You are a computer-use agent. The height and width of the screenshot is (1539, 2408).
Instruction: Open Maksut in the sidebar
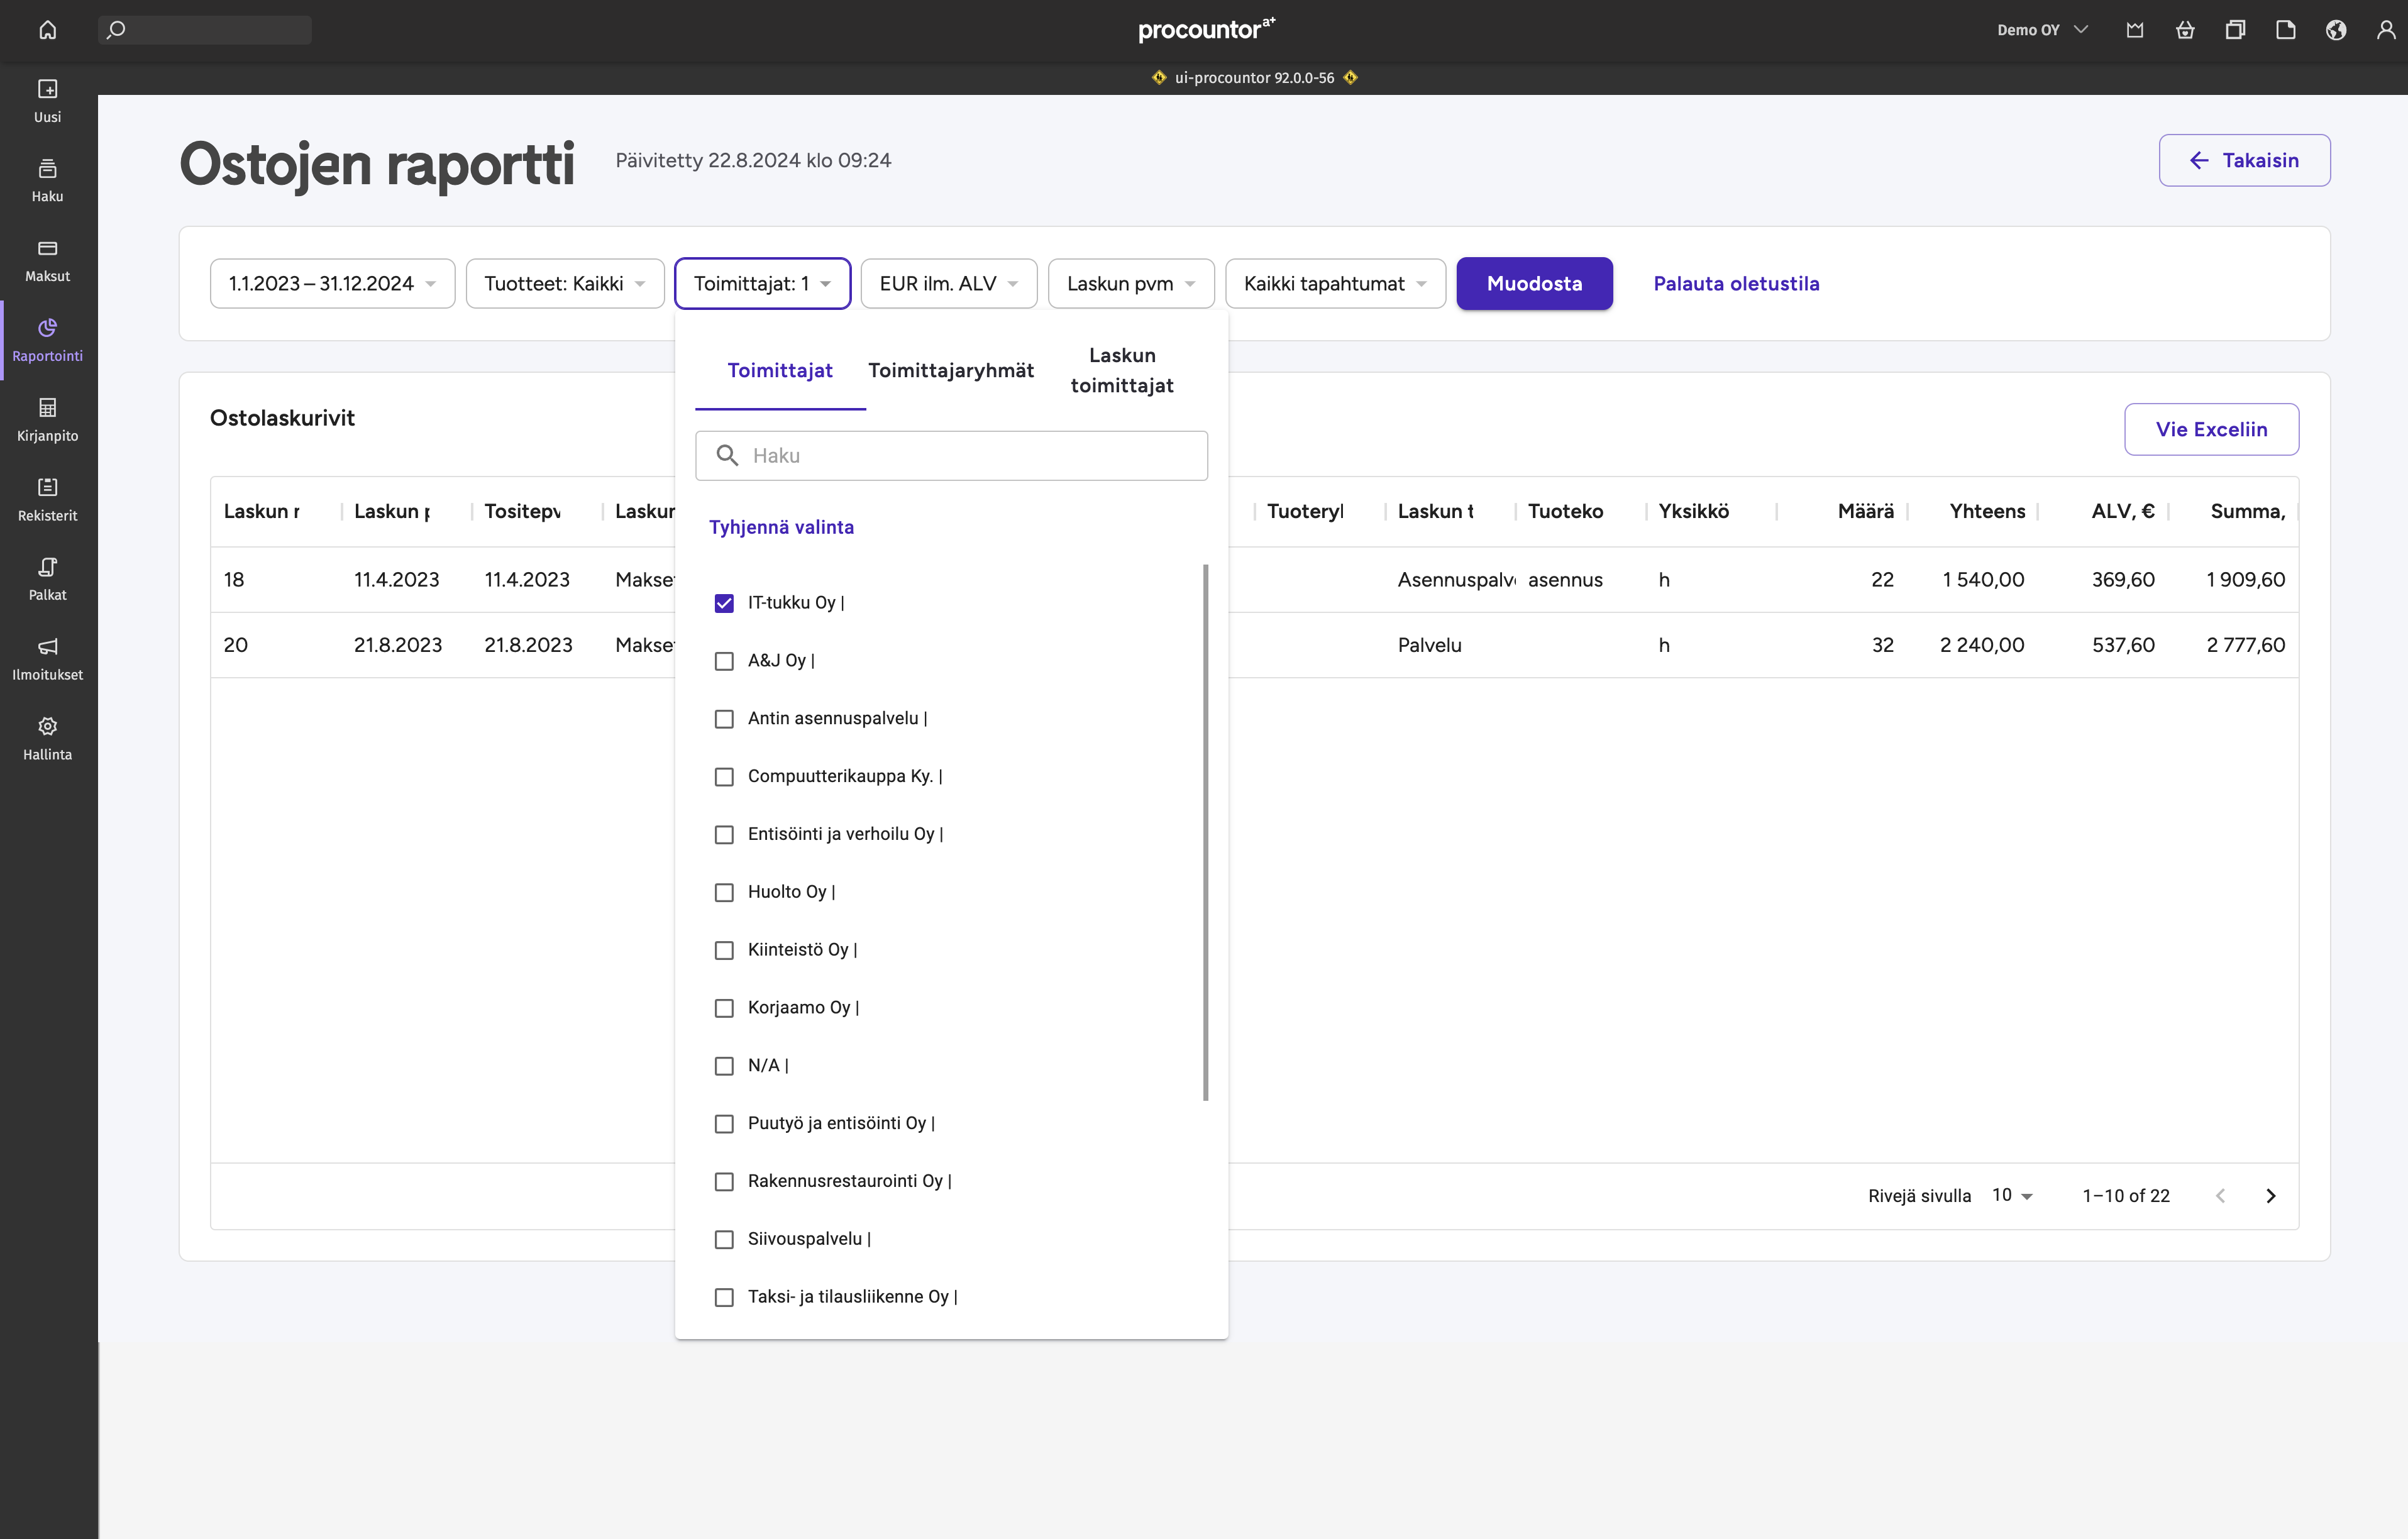47,261
